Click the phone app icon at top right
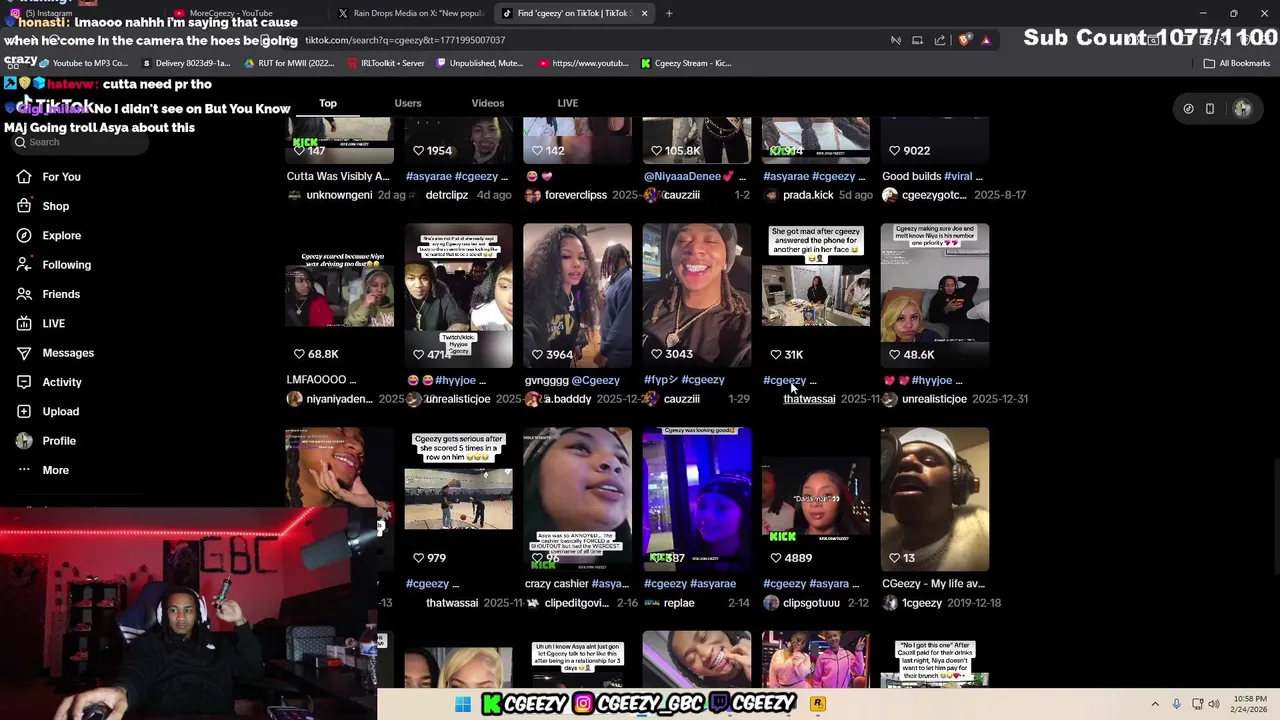This screenshot has width=1280, height=720. (1210, 109)
